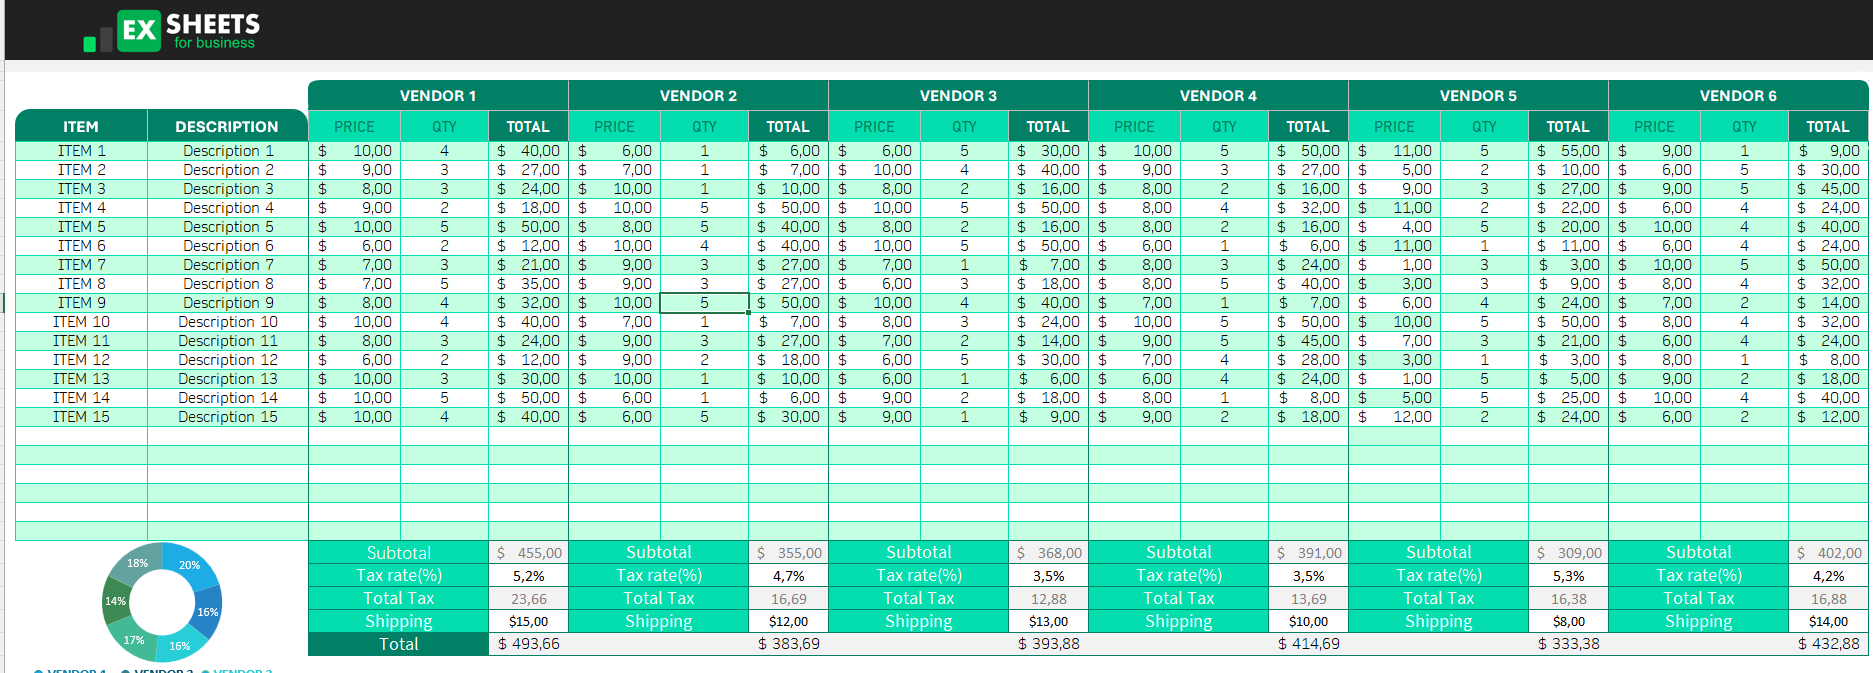Click the highlighted Vendor 2 QTY cell for ITEM 9
This screenshot has width=1873, height=673.
704,303
